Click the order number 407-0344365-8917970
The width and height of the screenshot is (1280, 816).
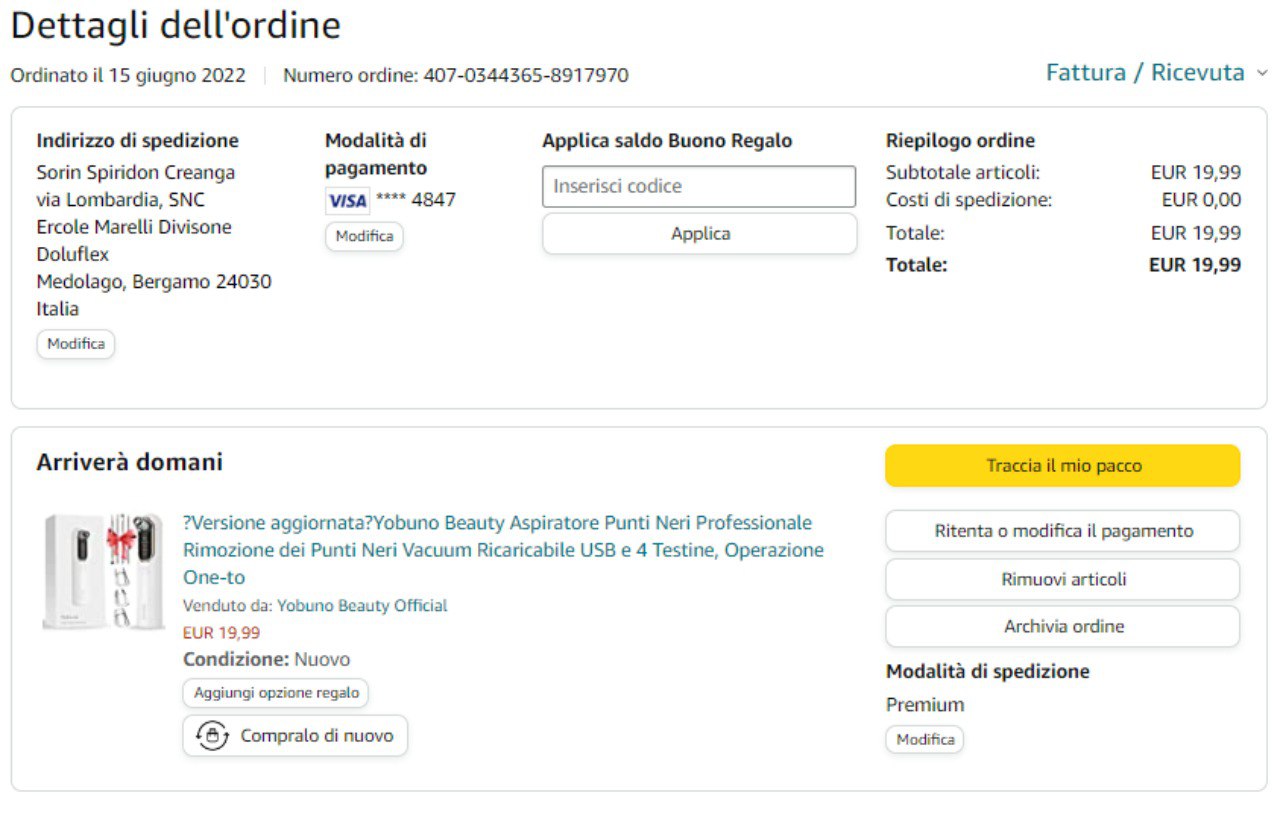tap(526, 75)
